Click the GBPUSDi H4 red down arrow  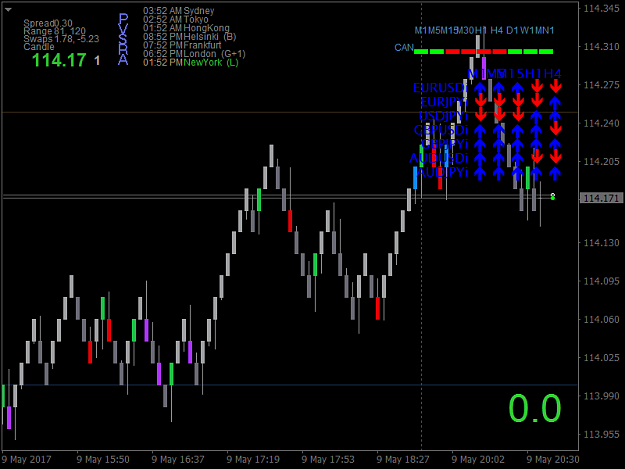556,128
